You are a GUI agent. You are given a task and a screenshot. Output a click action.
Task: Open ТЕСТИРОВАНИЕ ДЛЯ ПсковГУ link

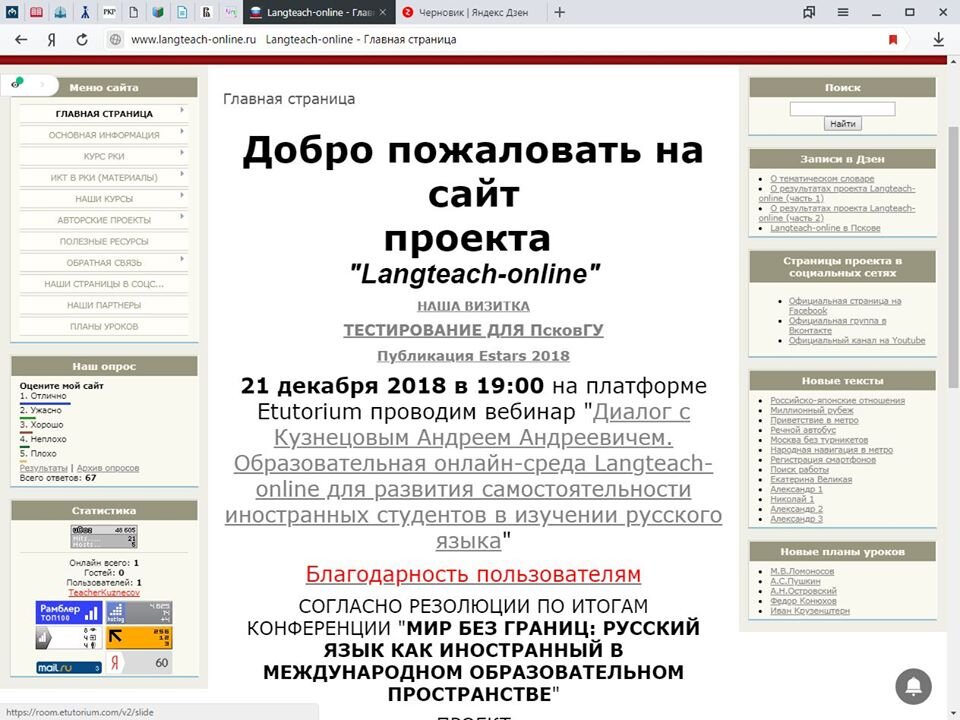click(473, 330)
